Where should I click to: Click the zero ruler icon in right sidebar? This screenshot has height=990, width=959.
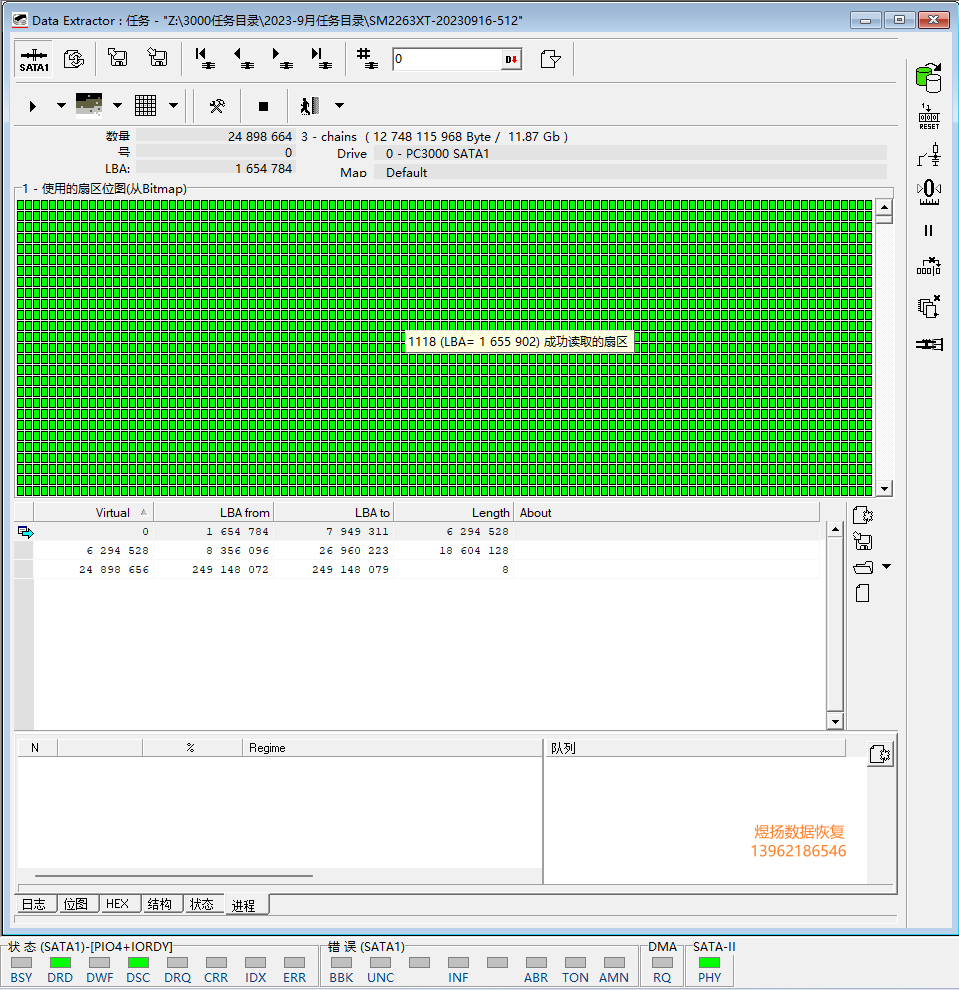click(x=929, y=192)
